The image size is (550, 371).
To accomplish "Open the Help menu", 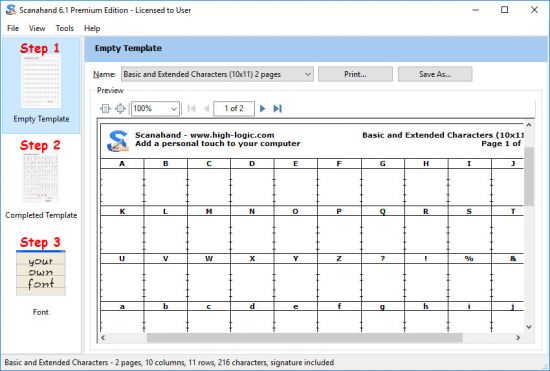I will tap(92, 28).
